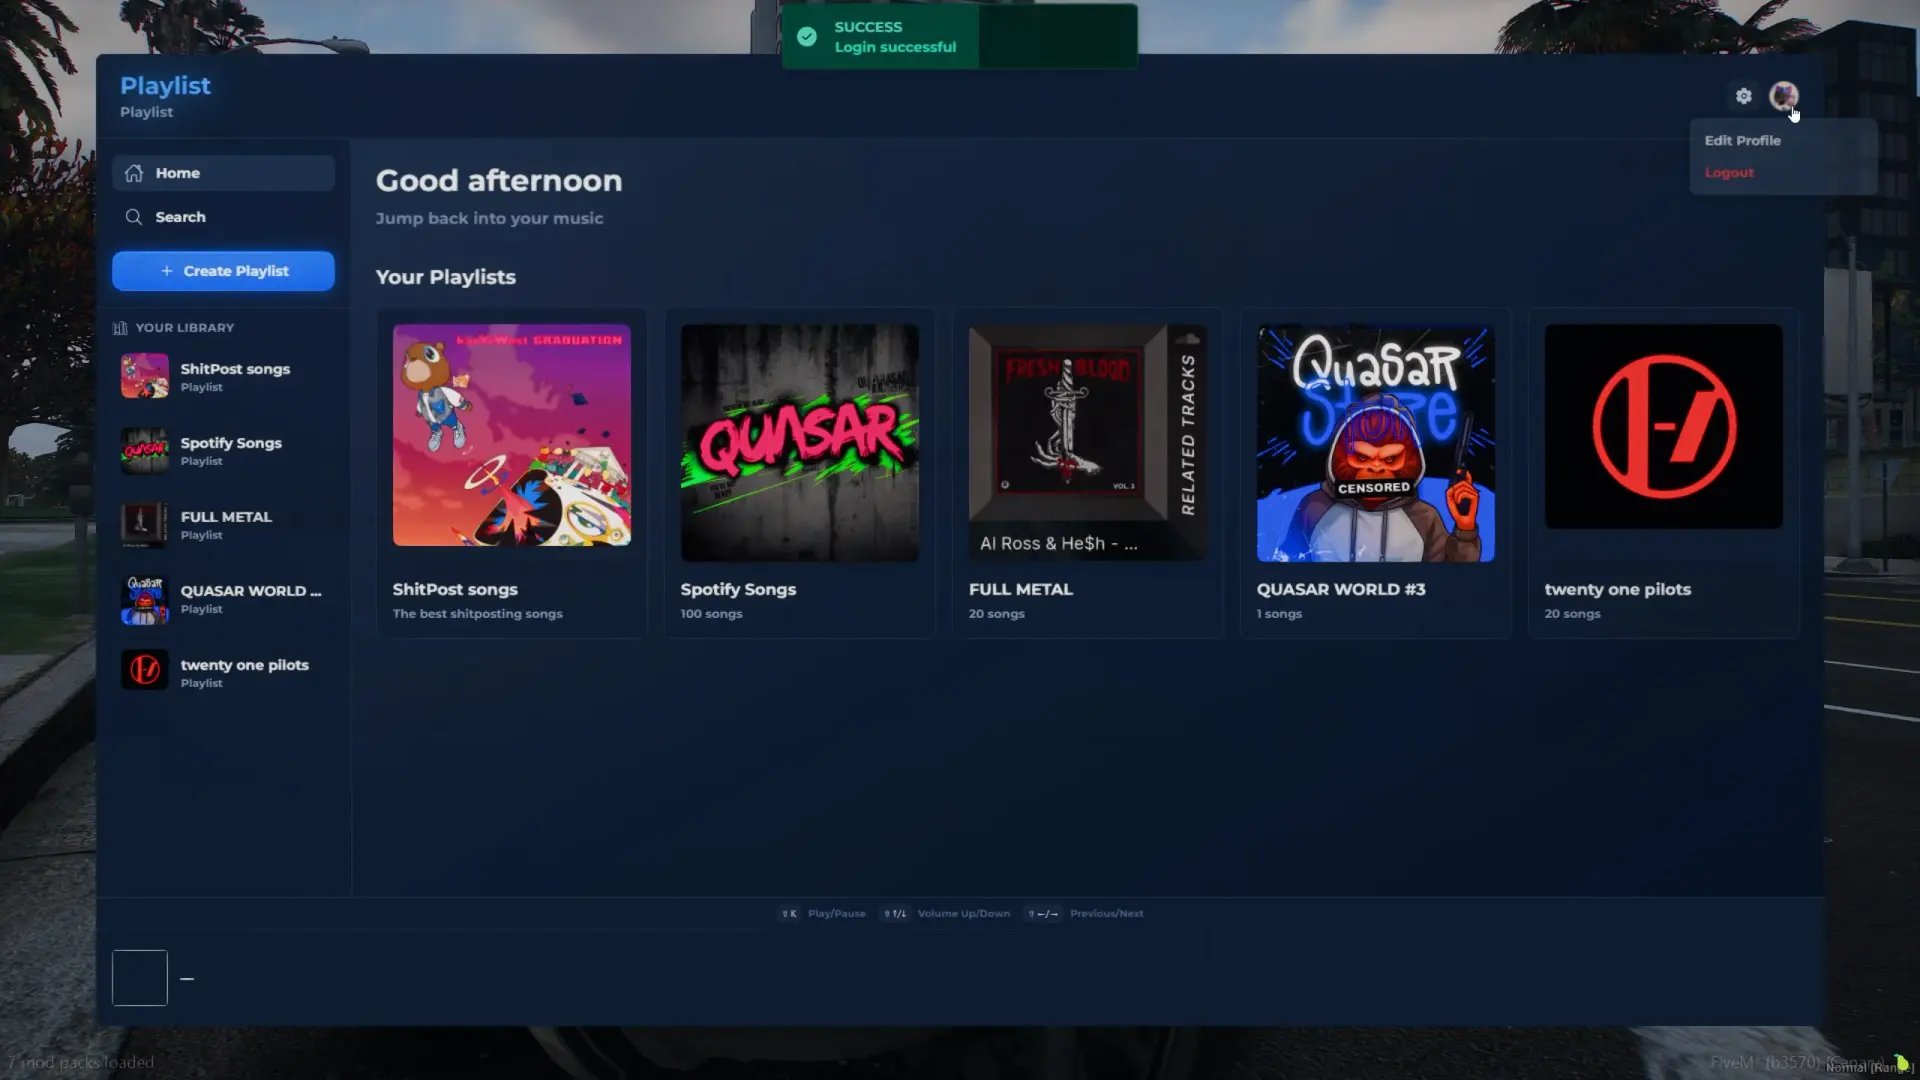
Task: Click the Create Playlist button
Action: coord(223,271)
